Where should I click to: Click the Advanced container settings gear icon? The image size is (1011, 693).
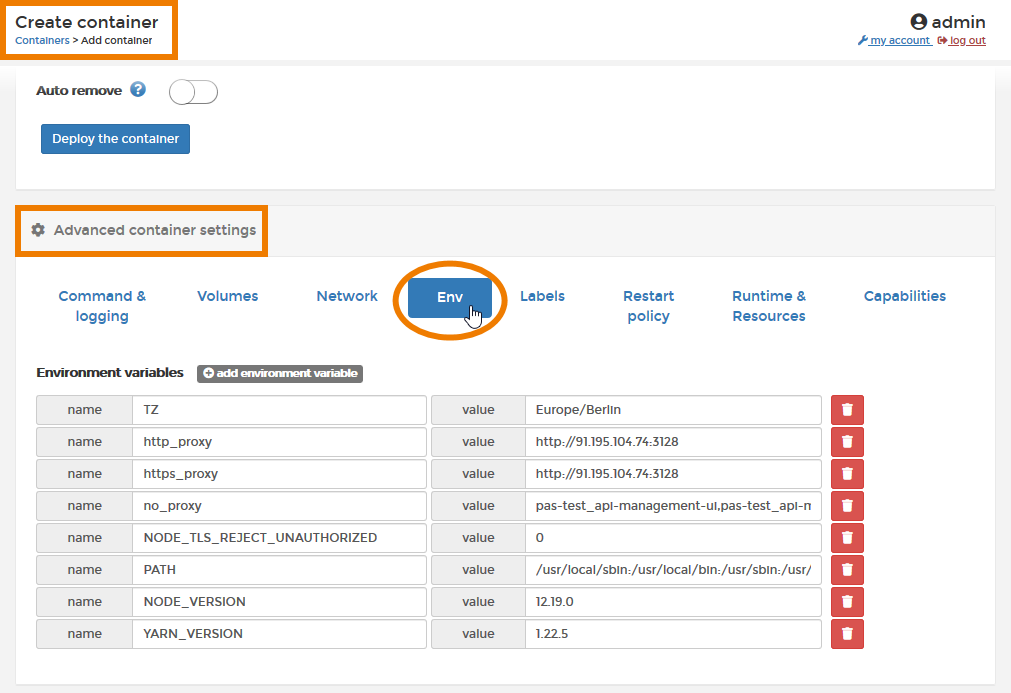(38, 230)
